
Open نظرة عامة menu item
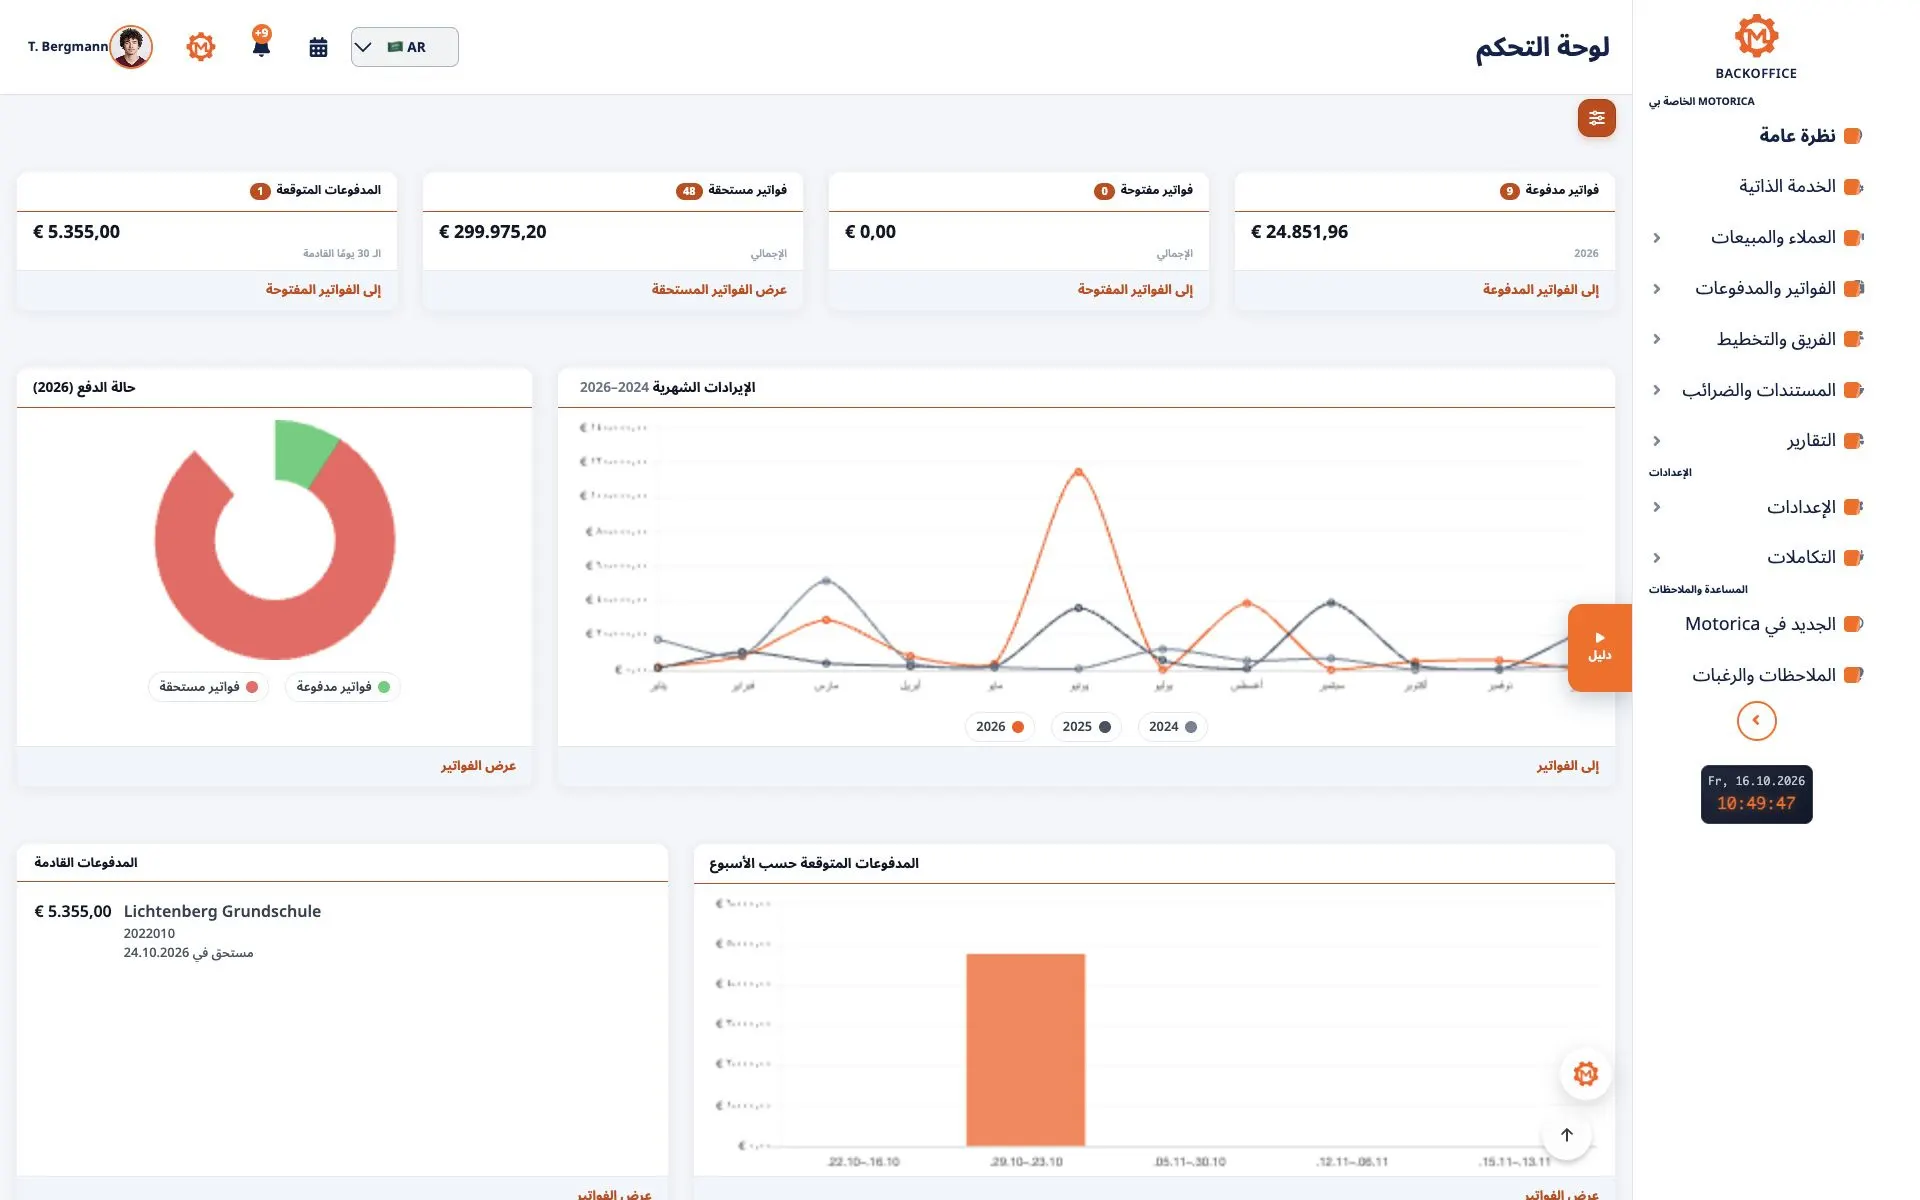click(x=1797, y=136)
